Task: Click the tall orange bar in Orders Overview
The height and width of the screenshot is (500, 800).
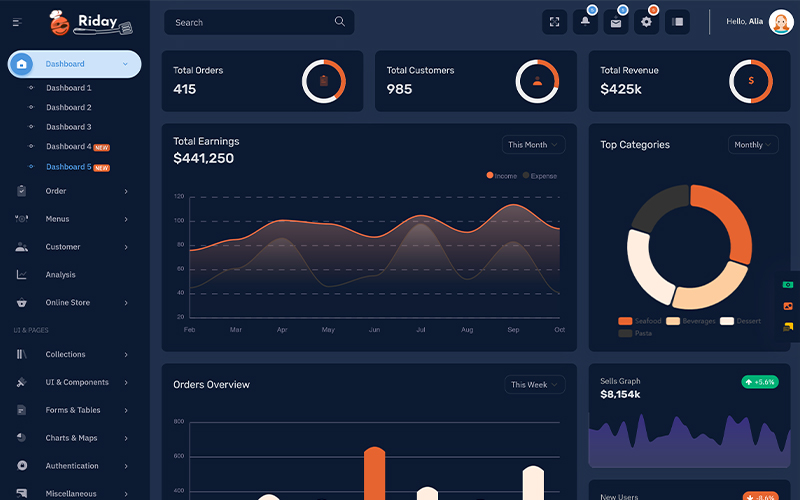Action: coord(374,473)
